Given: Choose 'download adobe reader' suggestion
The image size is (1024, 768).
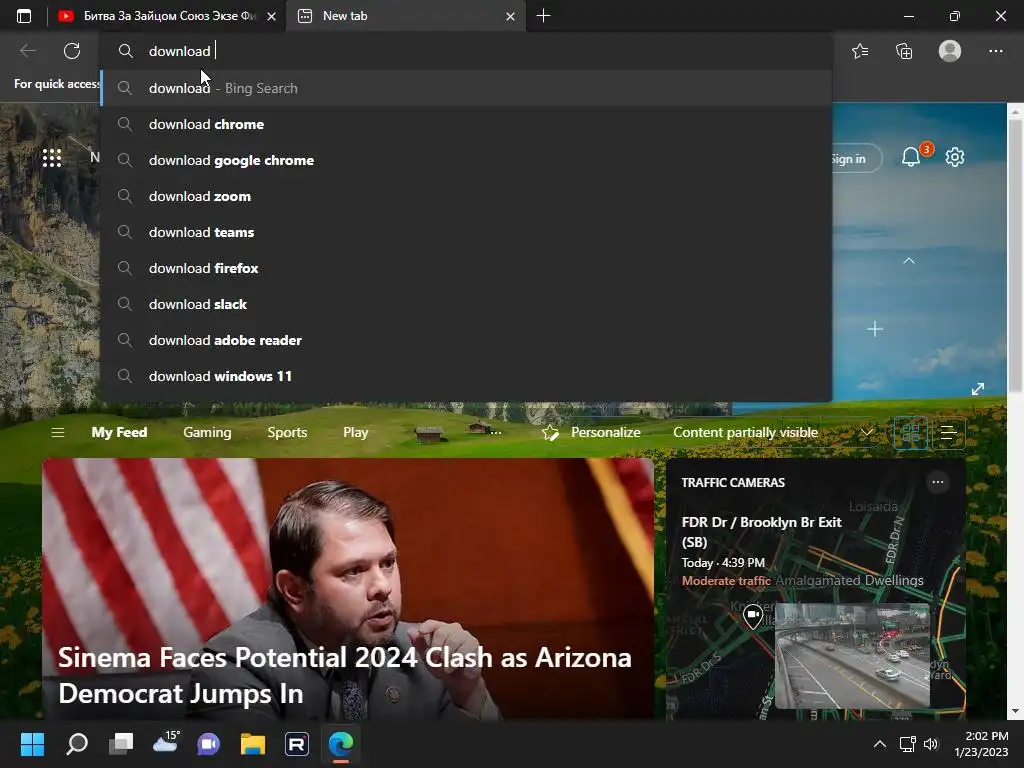Looking at the screenshot, I should pos(466,340).
